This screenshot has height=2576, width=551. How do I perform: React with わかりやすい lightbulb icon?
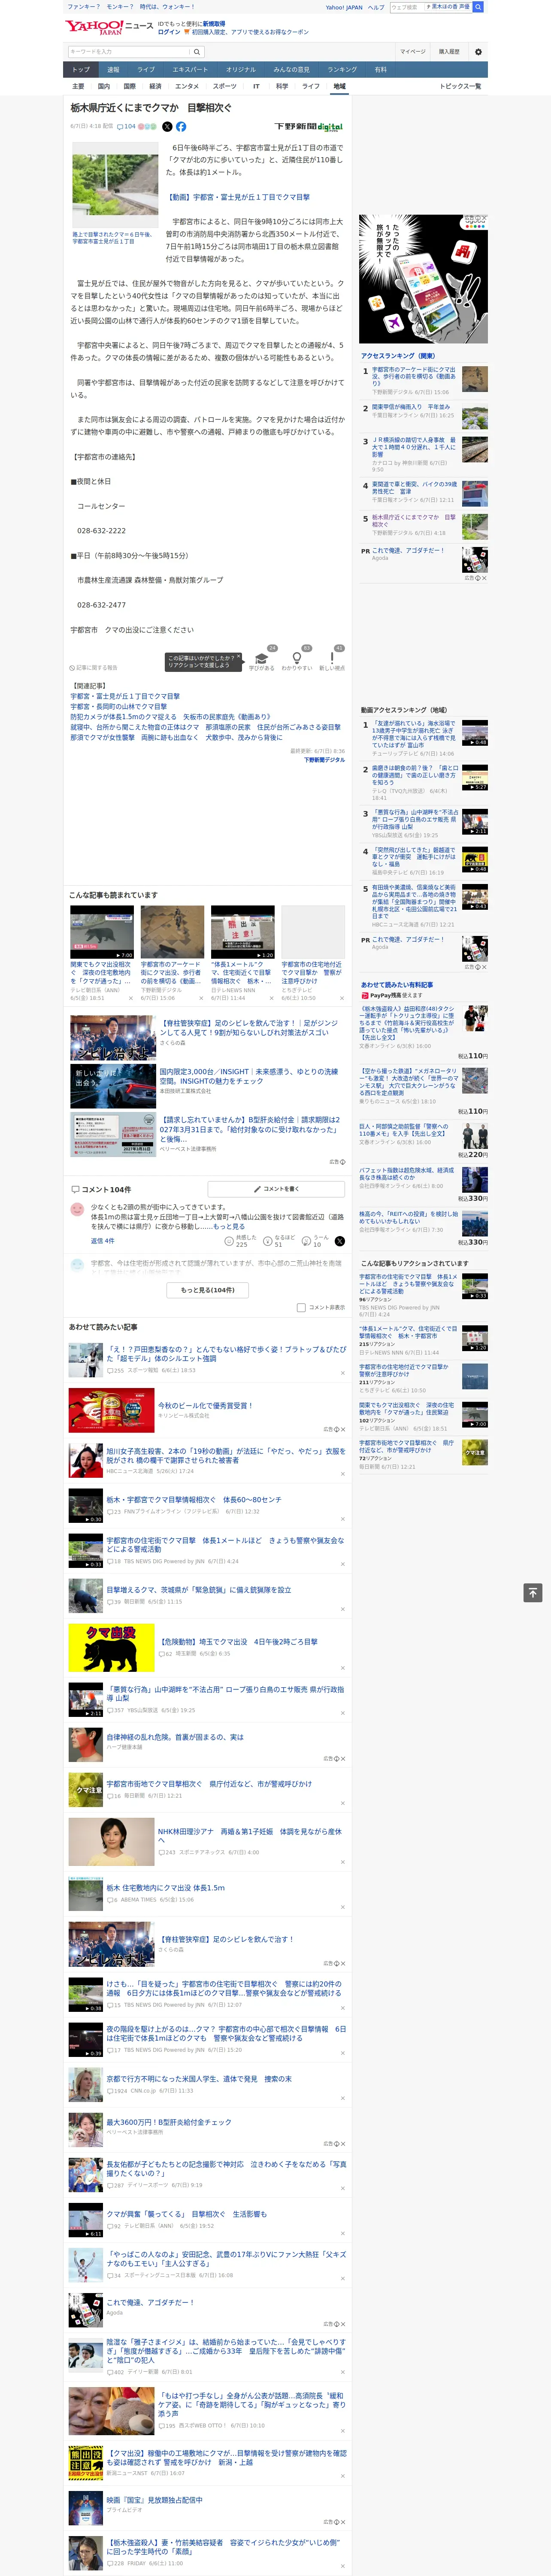click(x=297, y=660)
